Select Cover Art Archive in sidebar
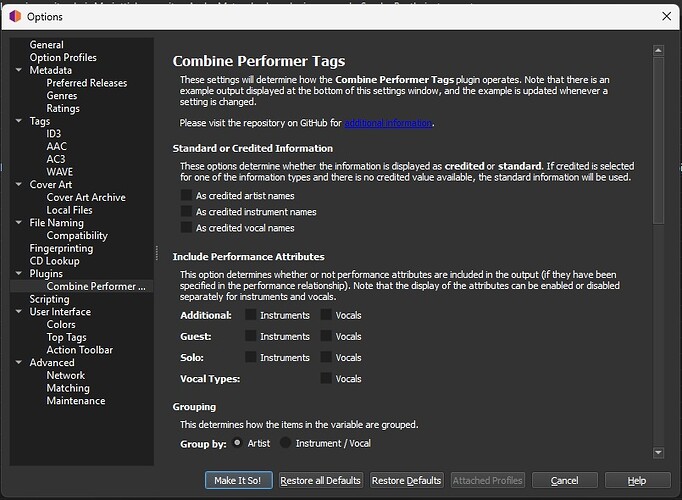The height and width of the screenshot is (500, 682). pyautogui.click(x=86, y=197)
